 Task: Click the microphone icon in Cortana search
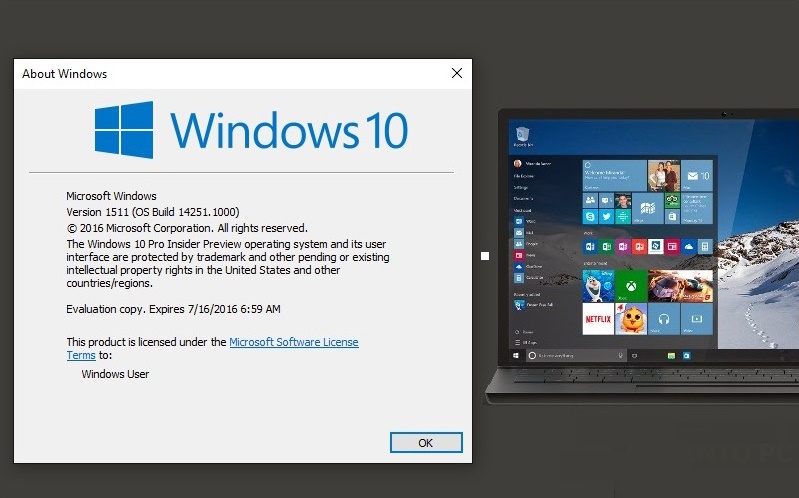pyautogui.click(x=620, y=355)
